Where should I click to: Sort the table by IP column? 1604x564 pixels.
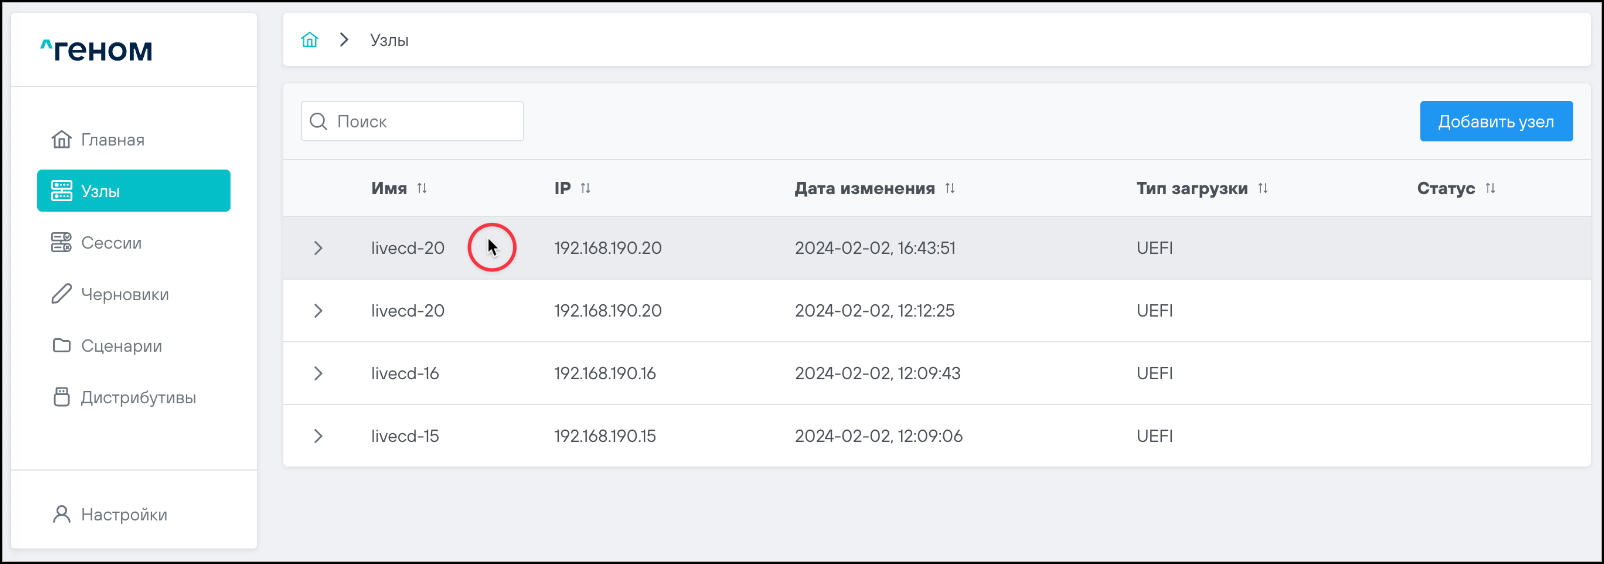click(586, 188)
